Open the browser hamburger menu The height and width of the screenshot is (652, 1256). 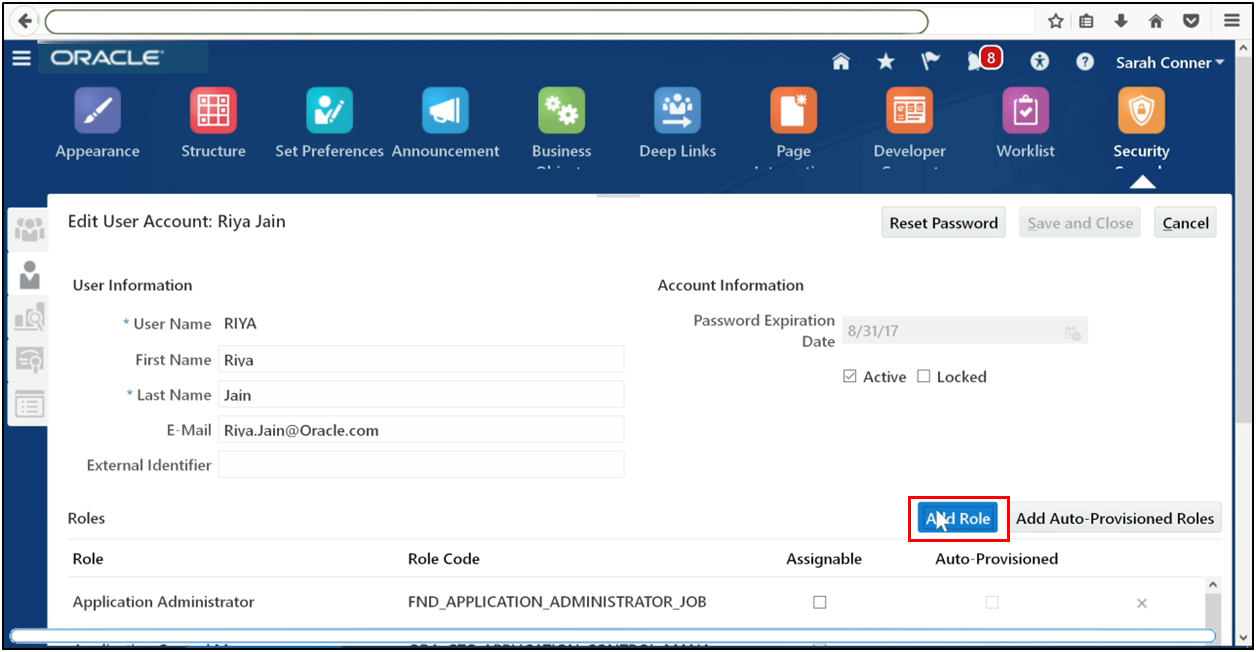tap(1231, 20)
